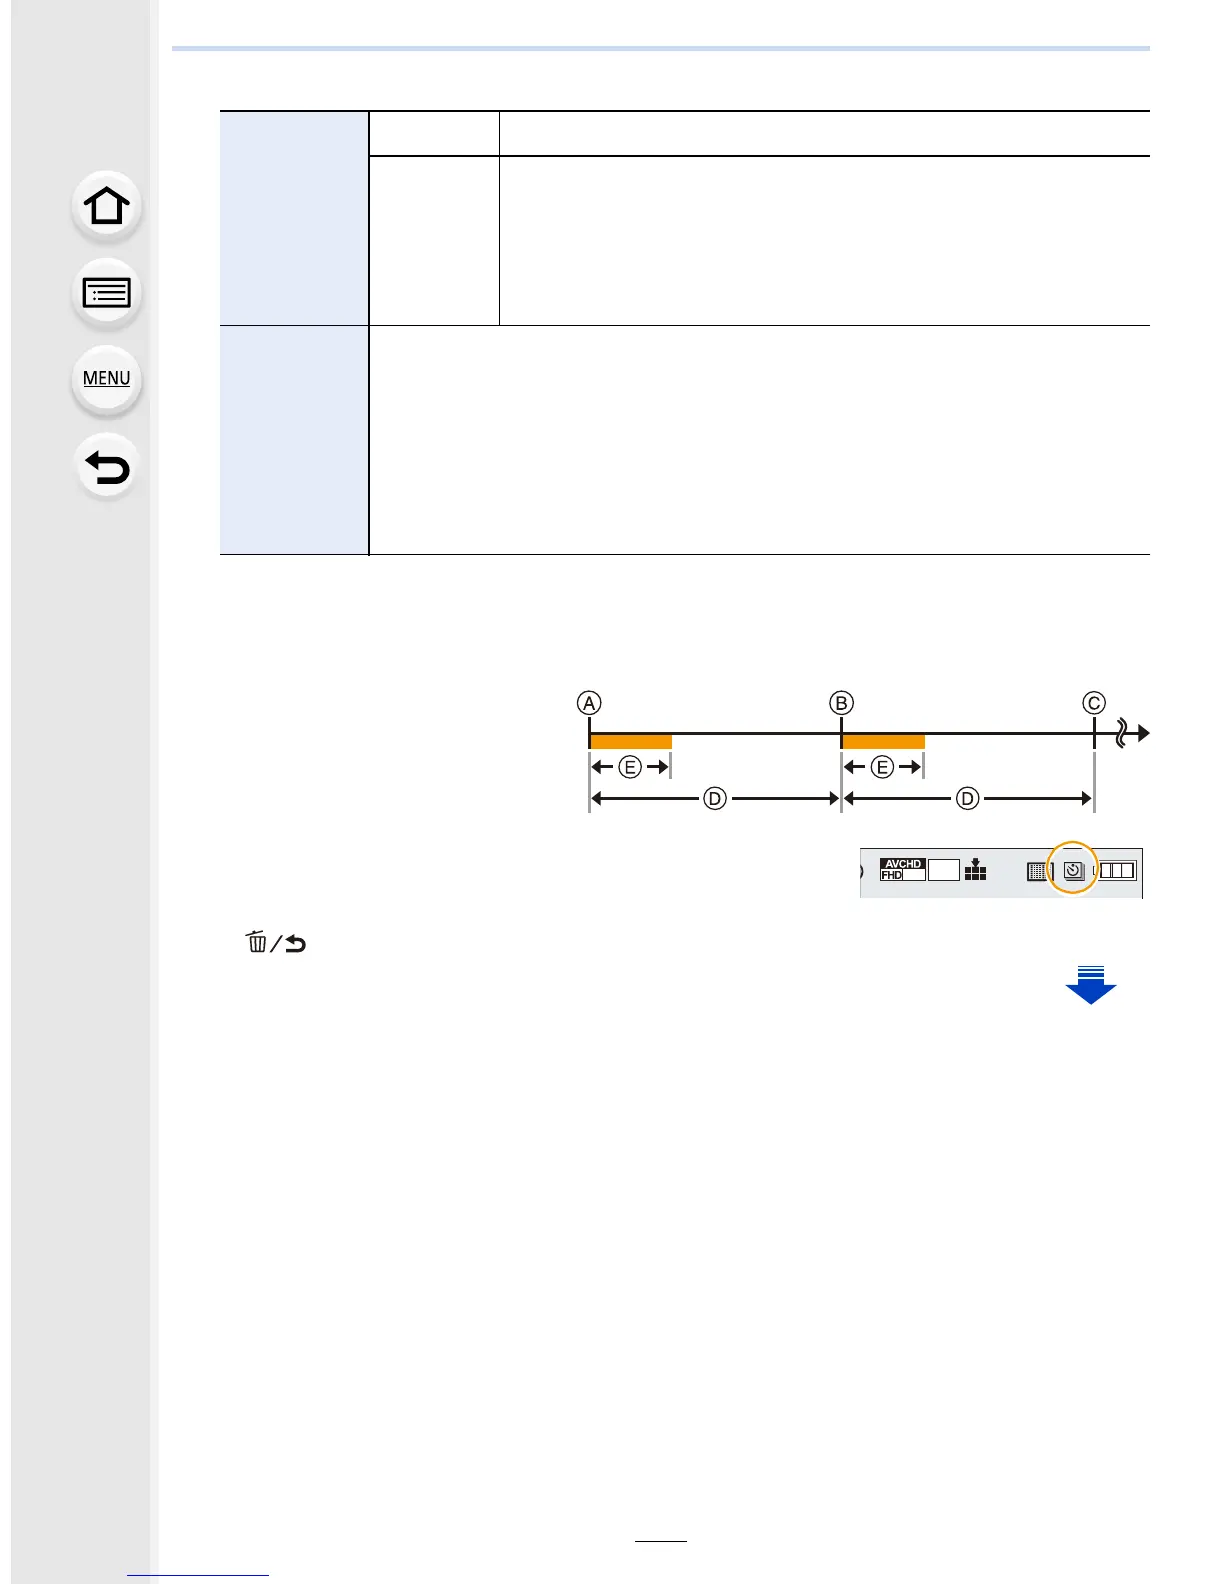The height and width of the screenshot is (1584, 1224).
Task: Select marker A on the timeline
Action: [x=589, y=703]
